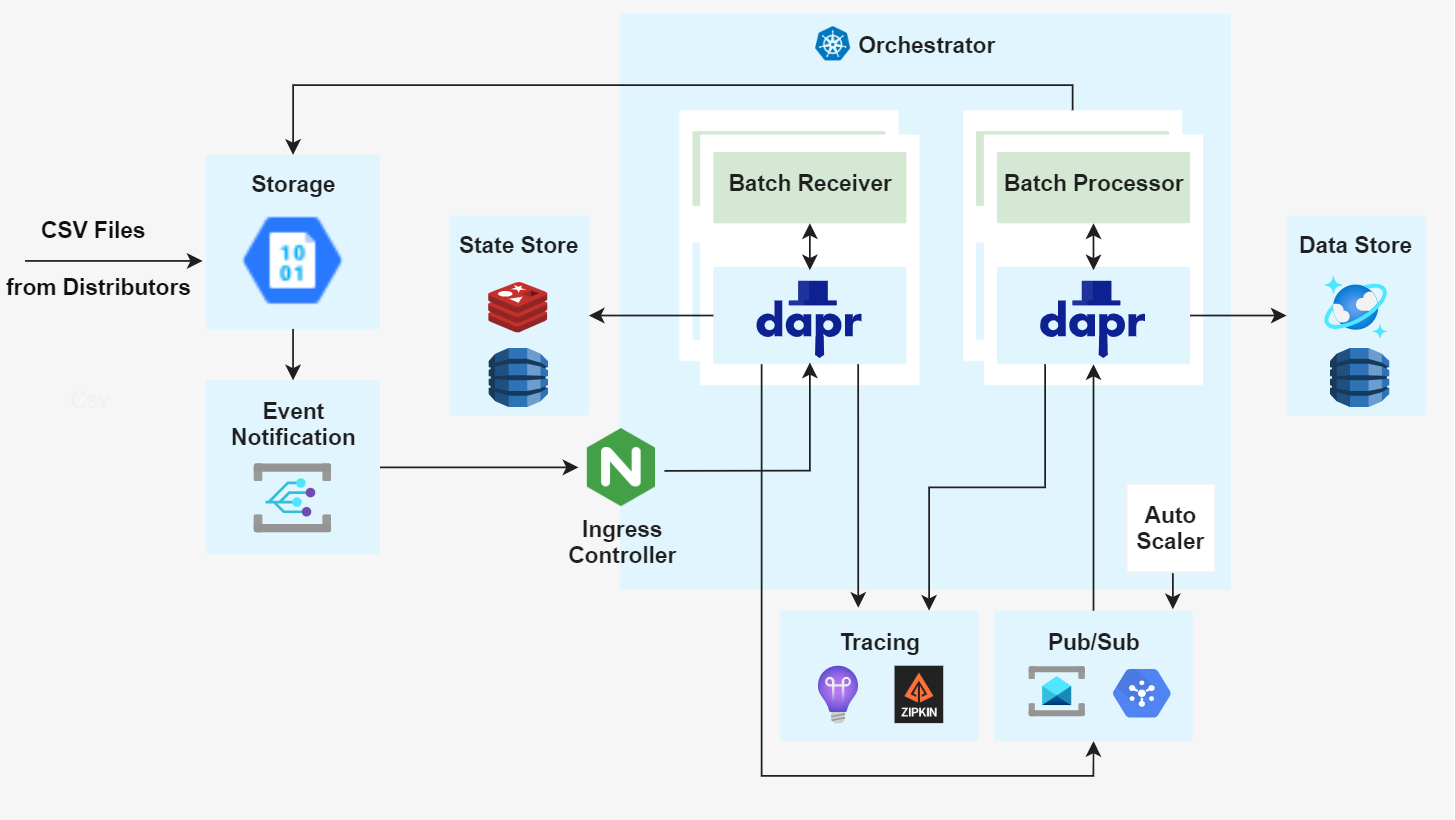The width and height of the screenshot is (1455, 820).
Task: Select the purple lightbulb icon in Tracing
Action: [x=838, y=694]
